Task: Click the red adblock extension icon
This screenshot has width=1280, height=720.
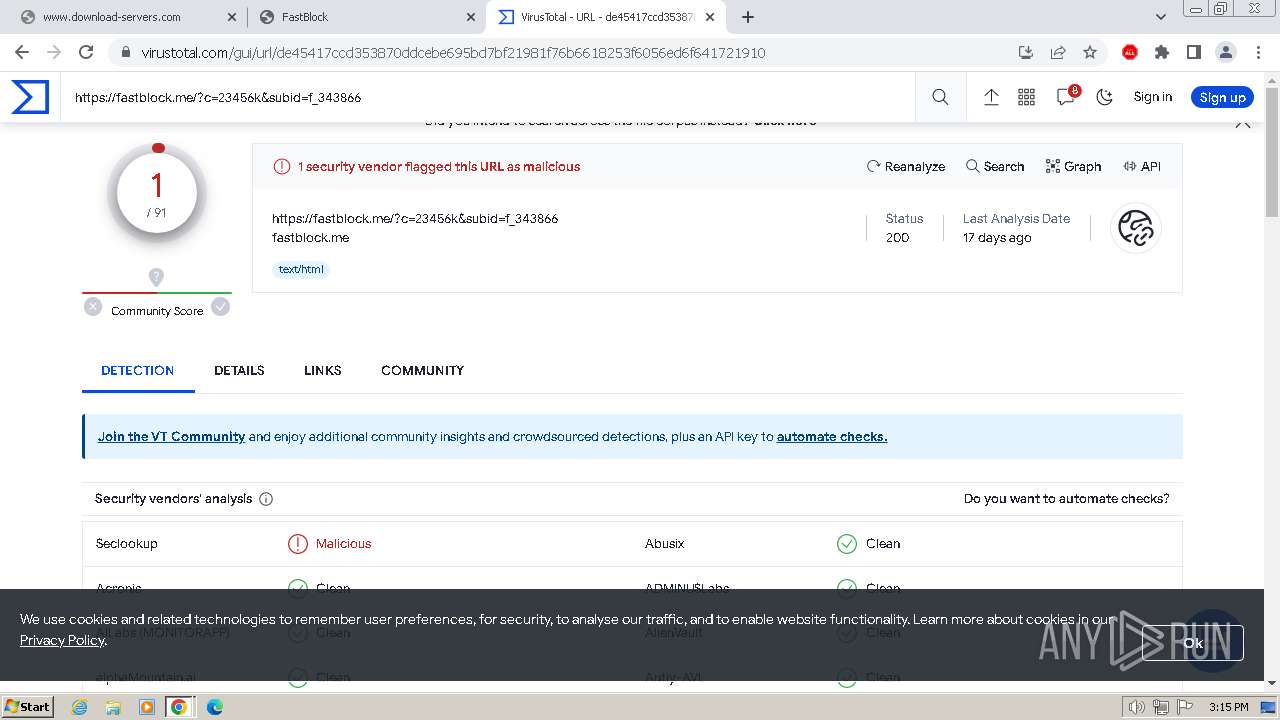Action: (1130, 52)
